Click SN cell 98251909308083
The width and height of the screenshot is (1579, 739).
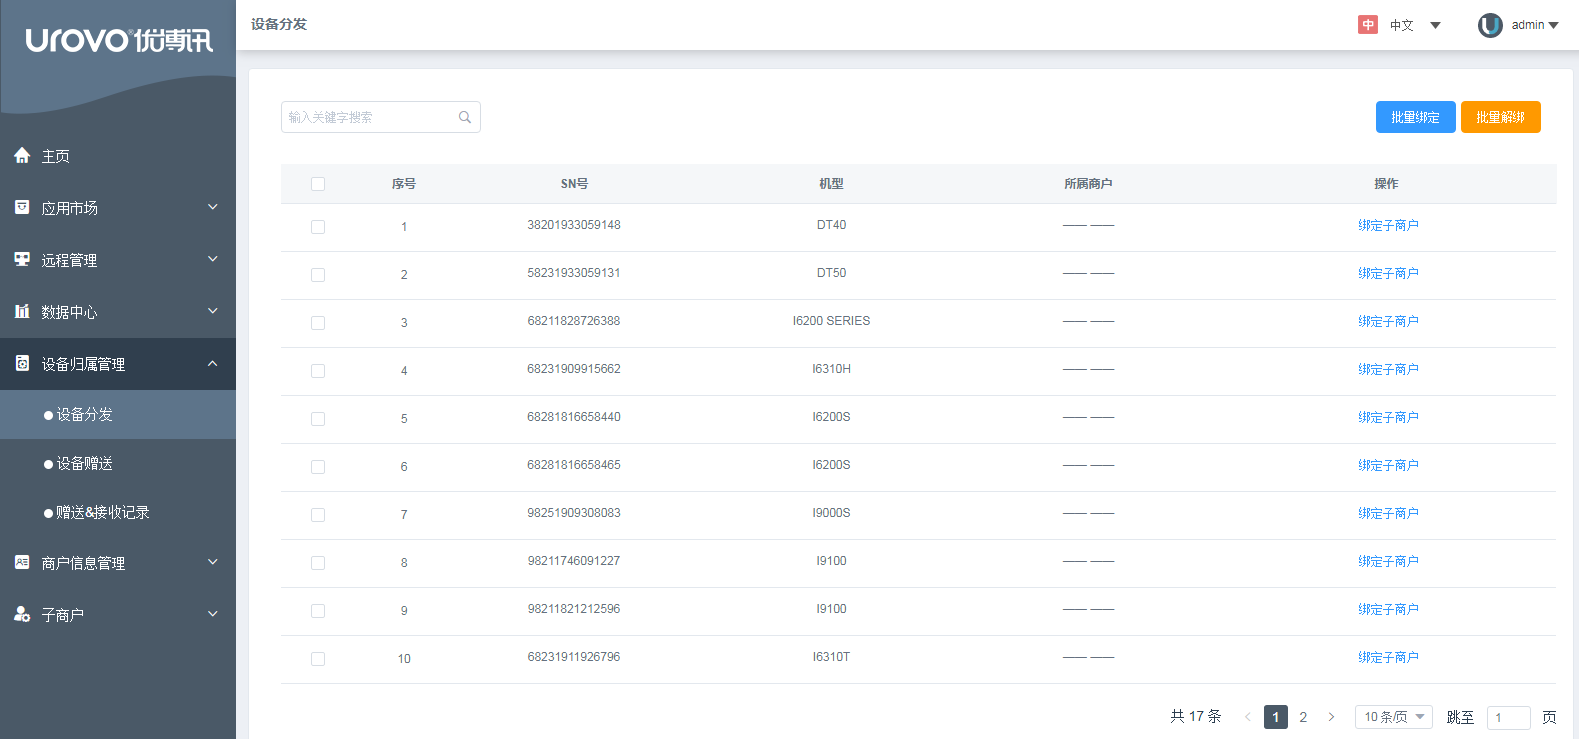click(x=574, y=513)
